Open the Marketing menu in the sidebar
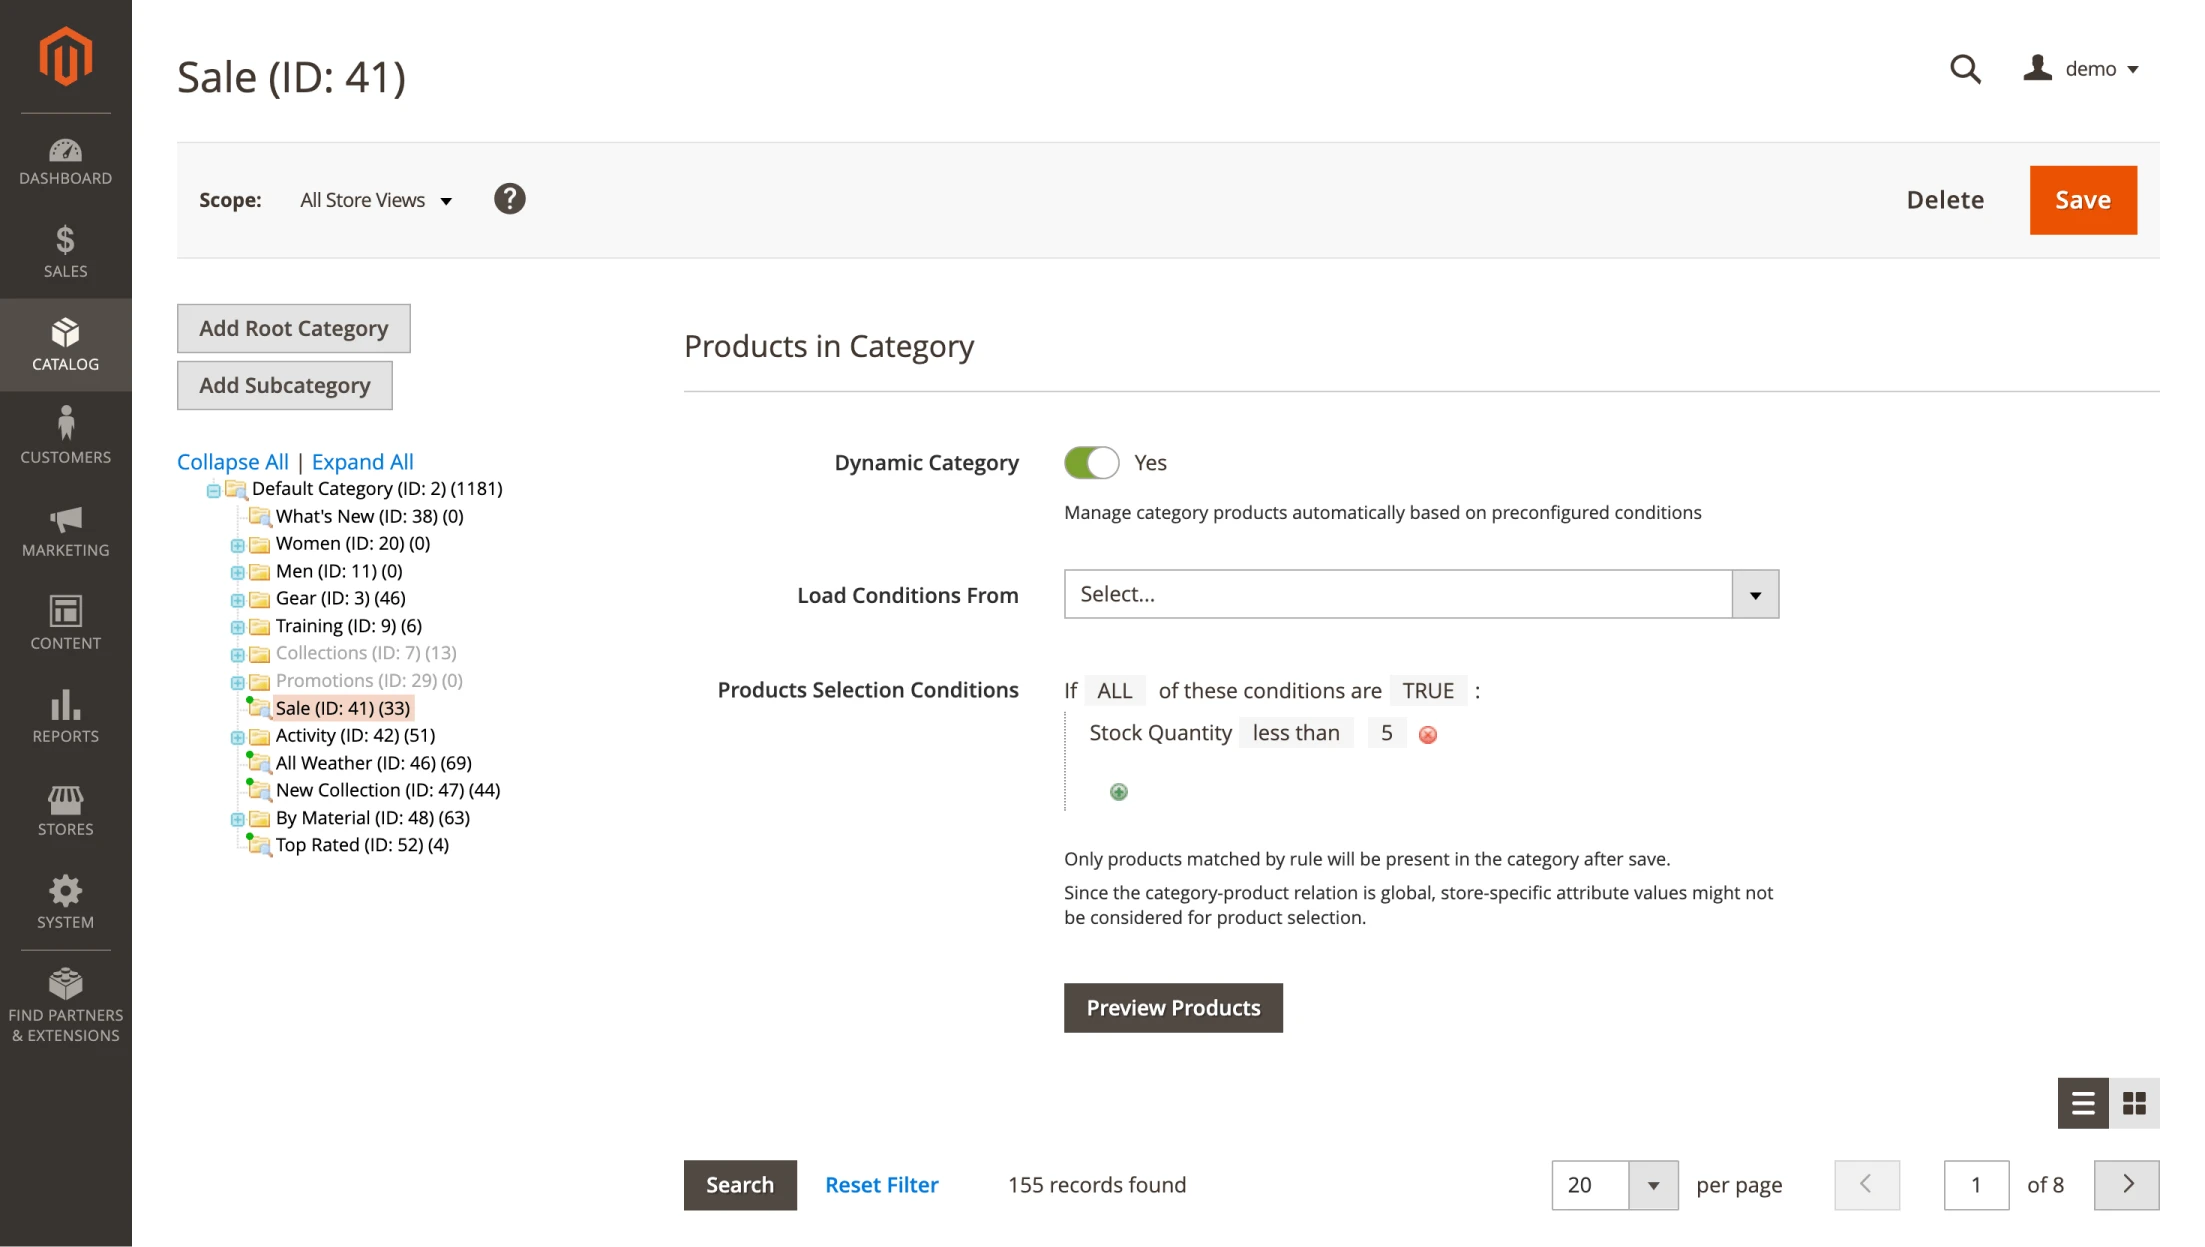 click(x=65, y=531)
